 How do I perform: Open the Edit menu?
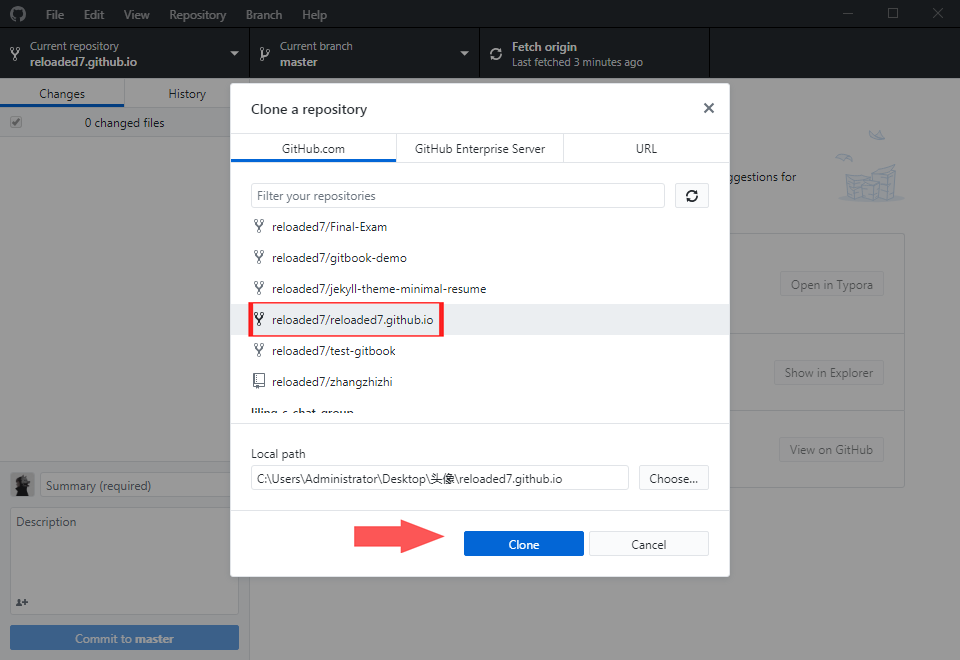tap(94, 15)
